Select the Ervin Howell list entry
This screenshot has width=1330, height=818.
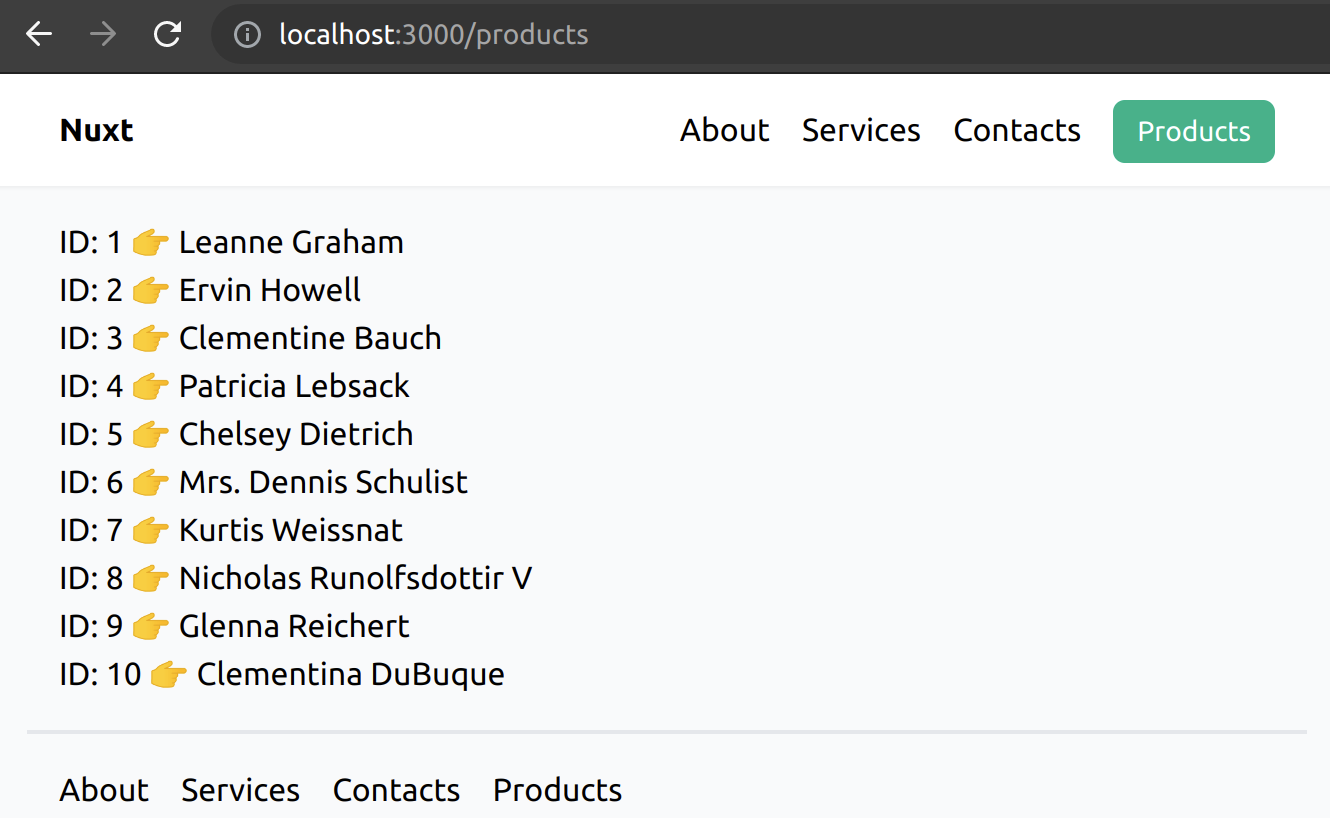[x=269, y=291]
